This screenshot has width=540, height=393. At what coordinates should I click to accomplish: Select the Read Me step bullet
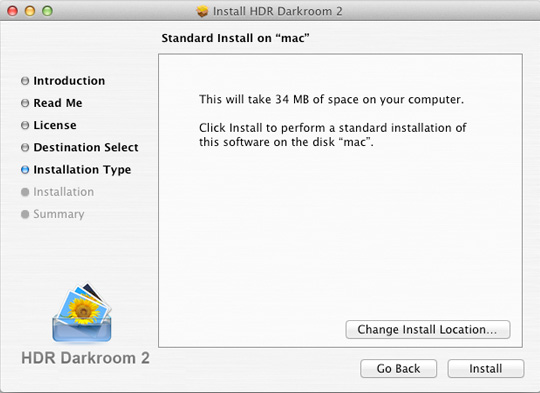(x=25, y=103)
